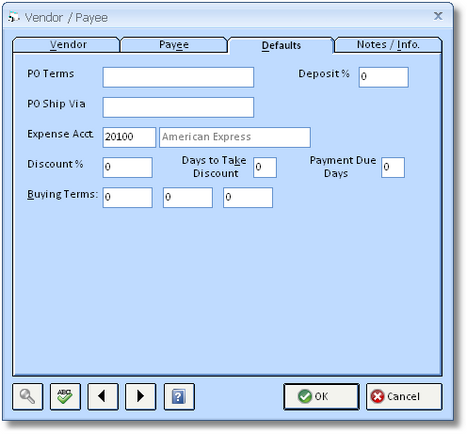Click the Deposit % field

(383, 77)
